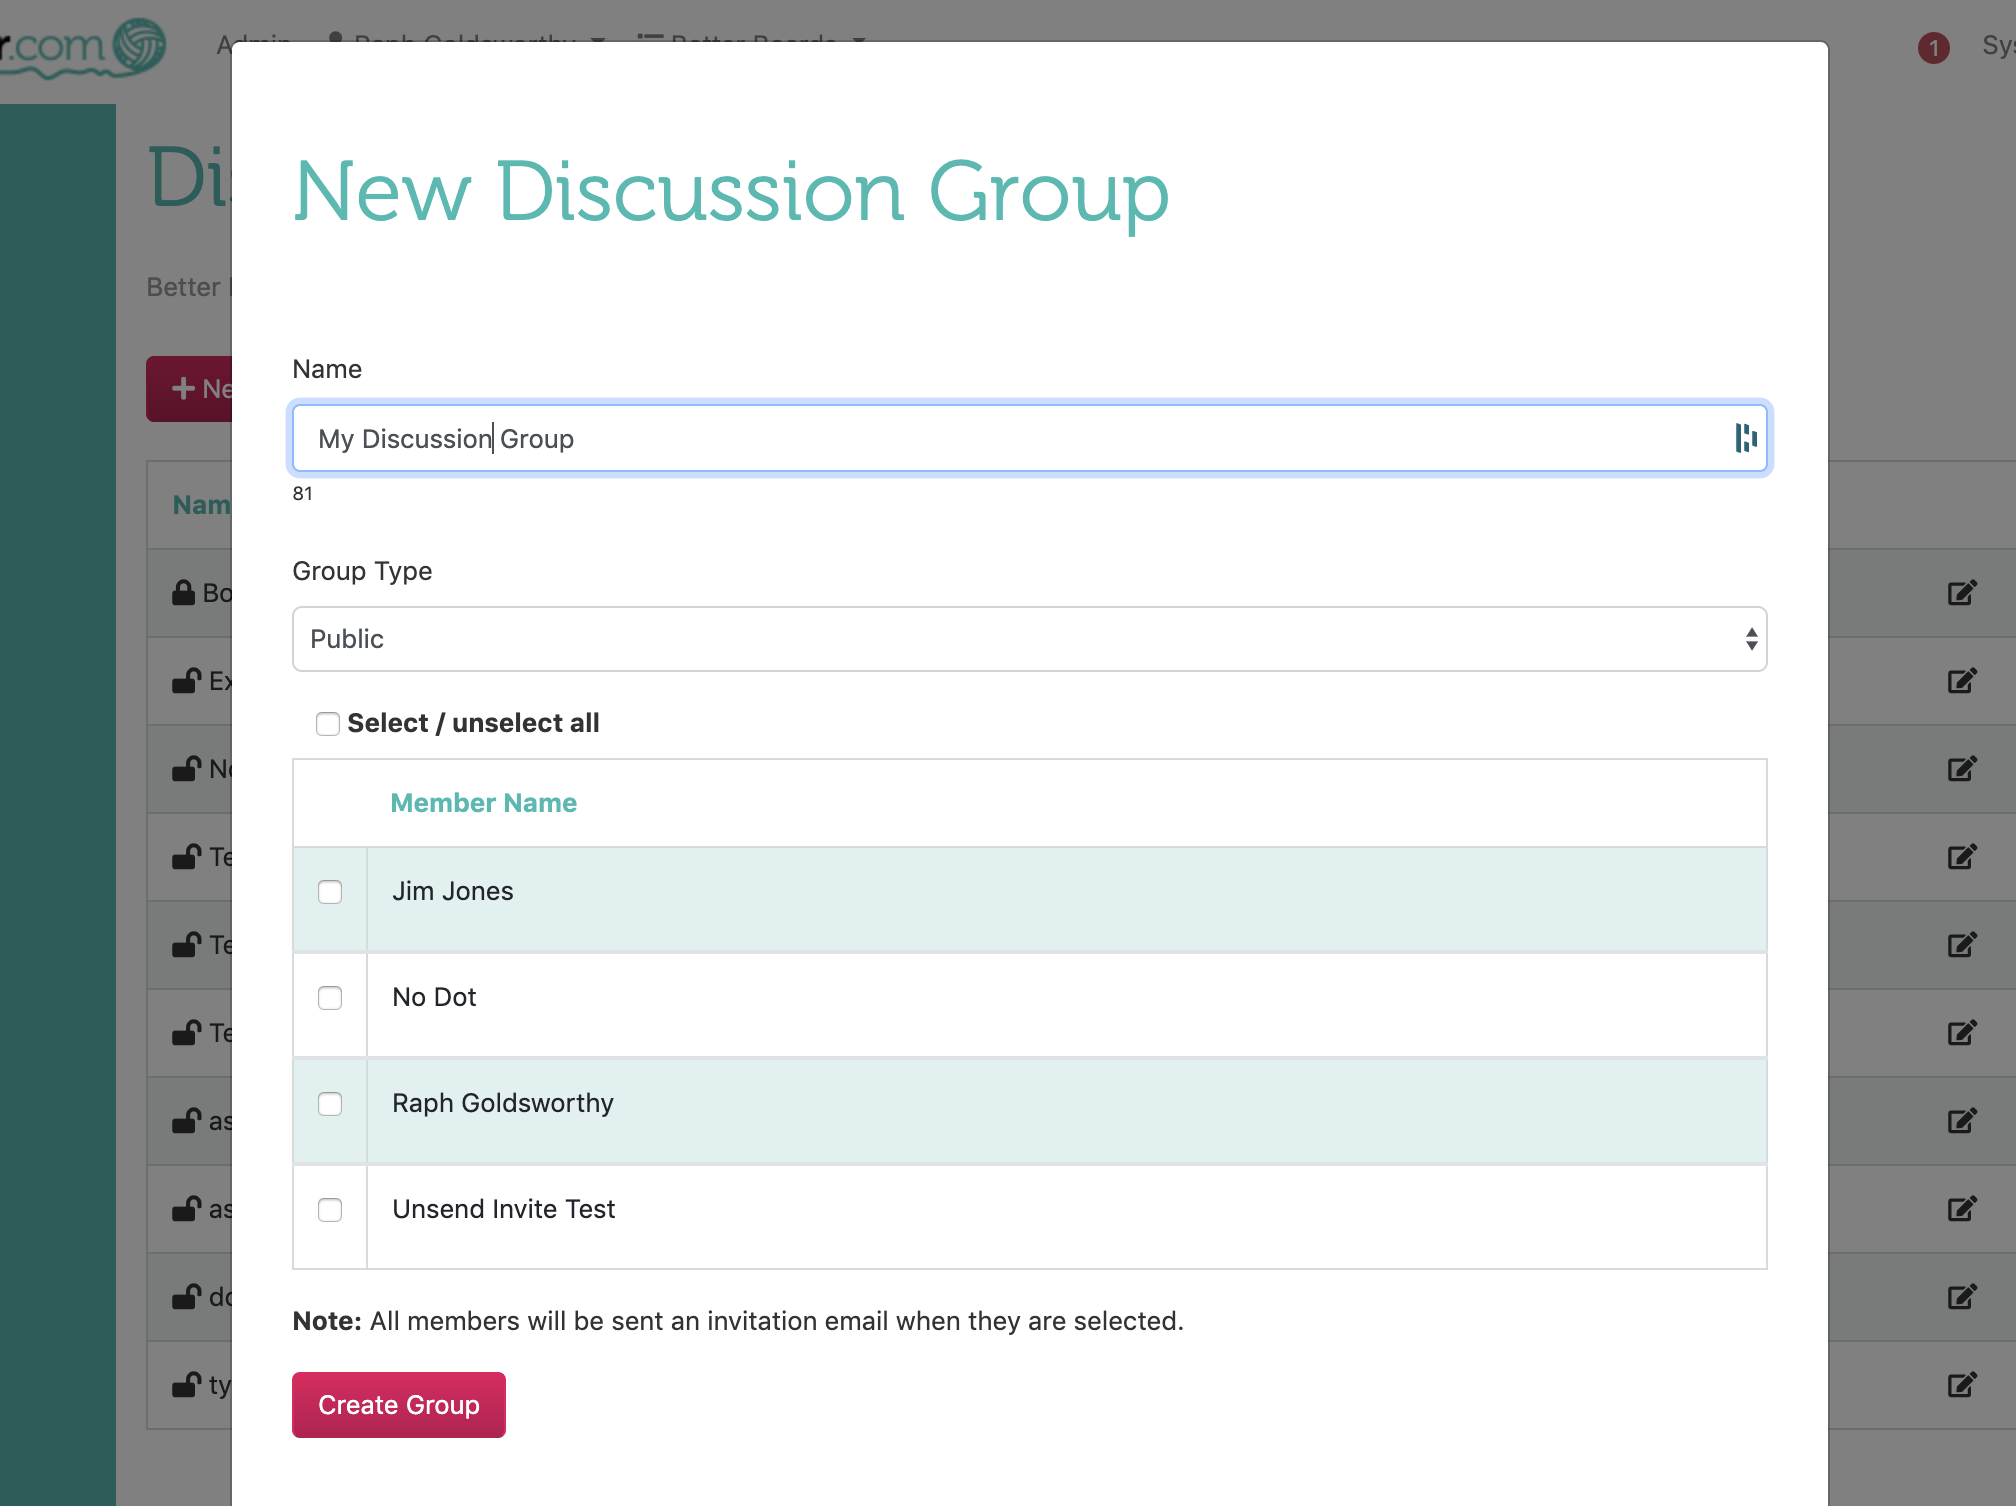The image size is (2016, 1506).
Task: Check the checkbox for Jim Jones
Action: [330, 892]
